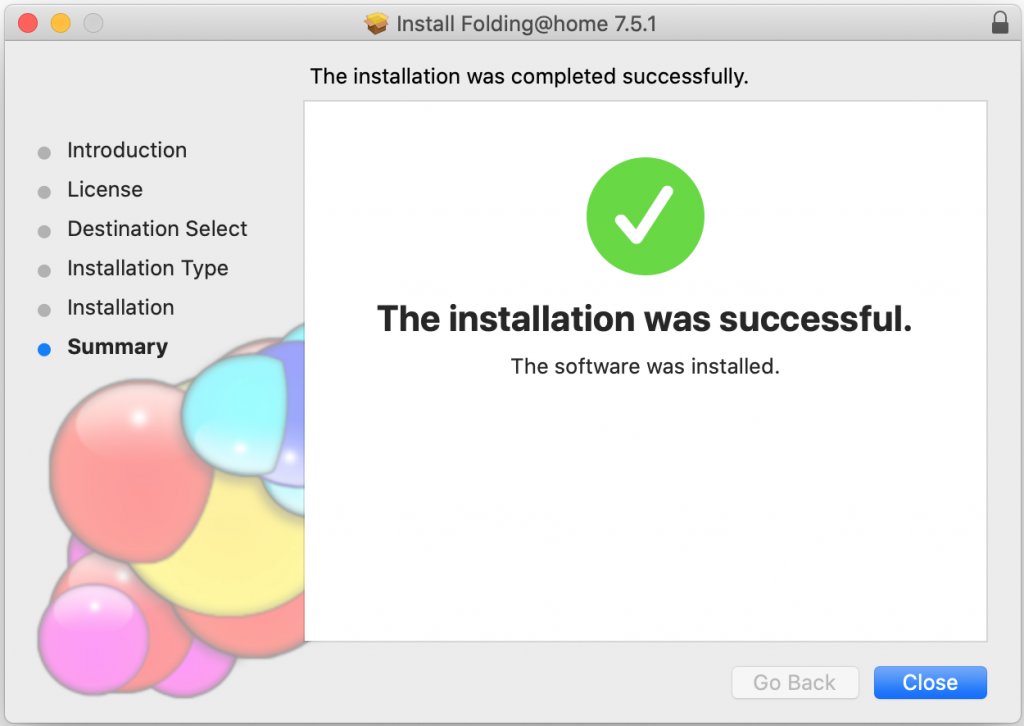
Task: Select the Summary step in the sidebar
Action: (118, 347)
